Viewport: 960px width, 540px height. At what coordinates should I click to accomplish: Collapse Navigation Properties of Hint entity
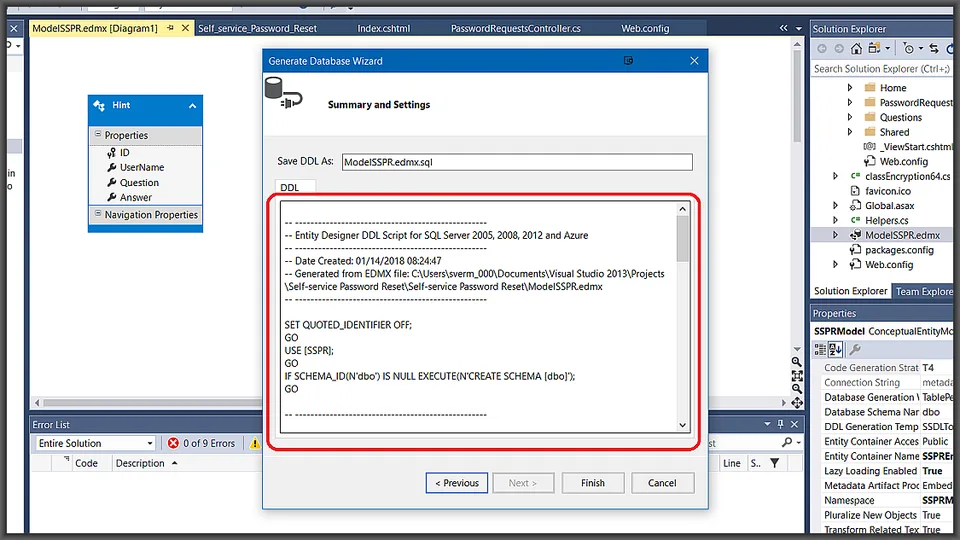pyautogui.click(x=98, y=214)
